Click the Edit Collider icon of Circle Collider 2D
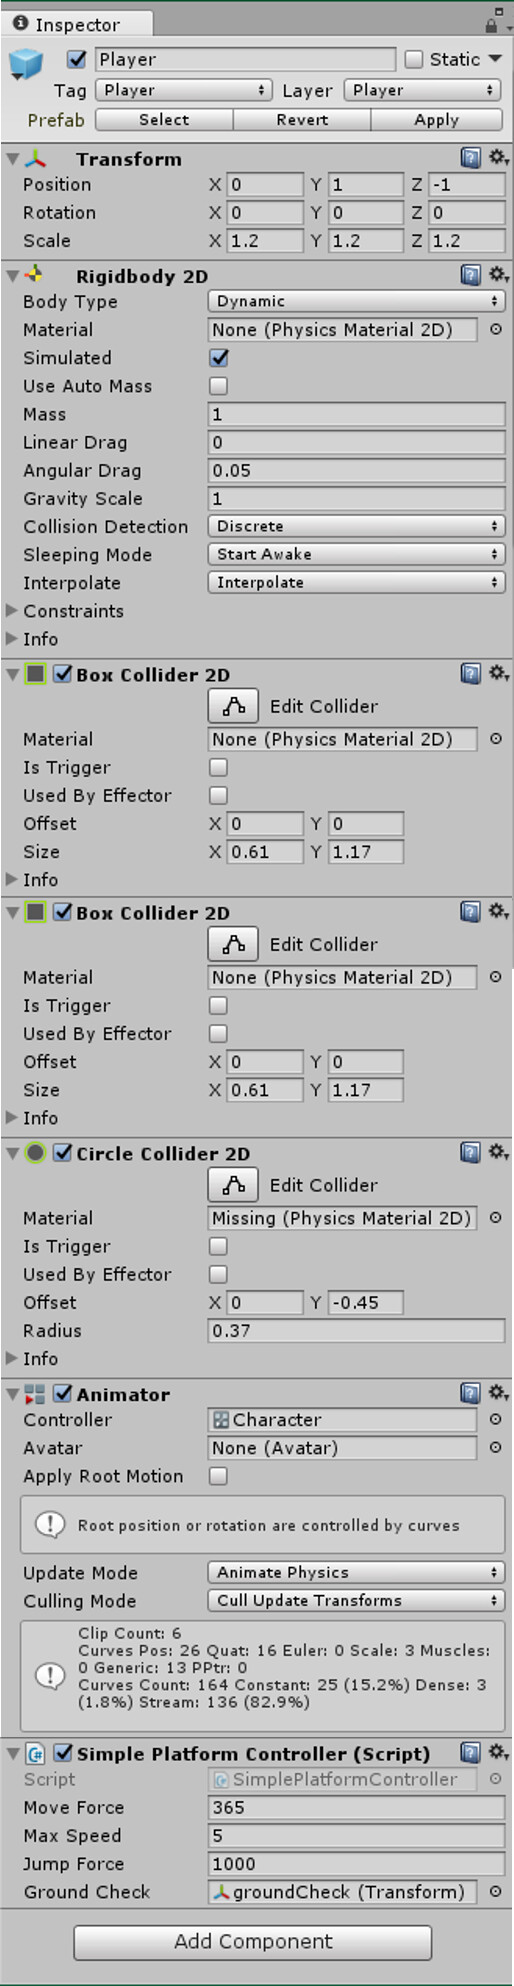The image size is (514, 1986). pyautogui.click(x=233, y=1185)
